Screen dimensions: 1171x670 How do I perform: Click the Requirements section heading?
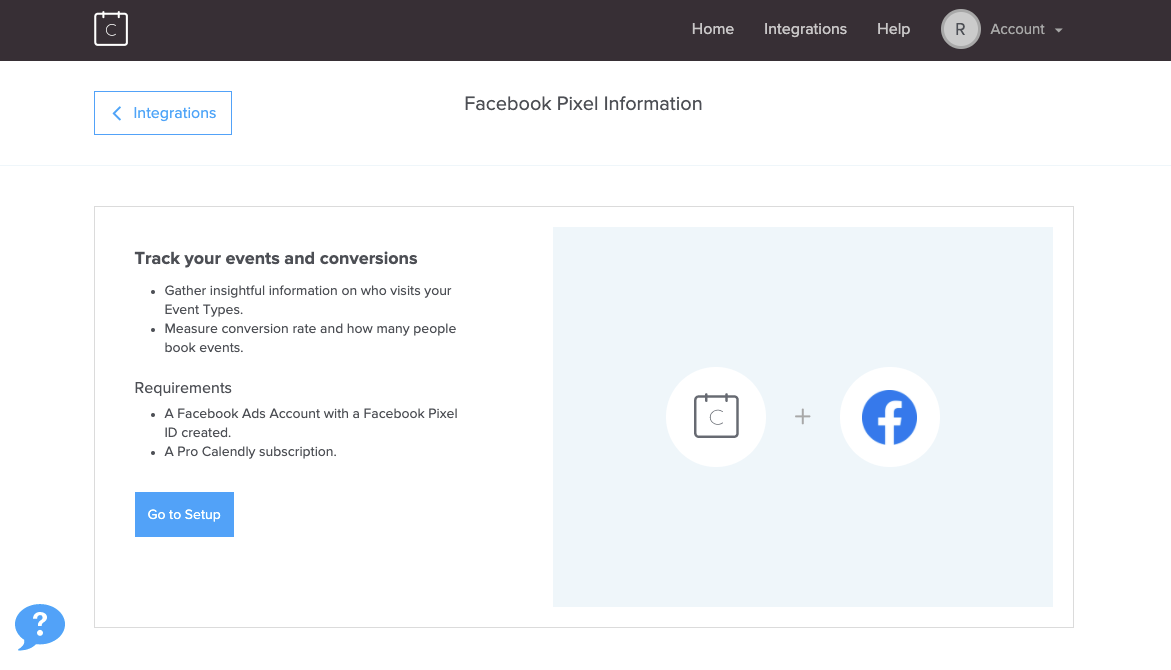183,388
